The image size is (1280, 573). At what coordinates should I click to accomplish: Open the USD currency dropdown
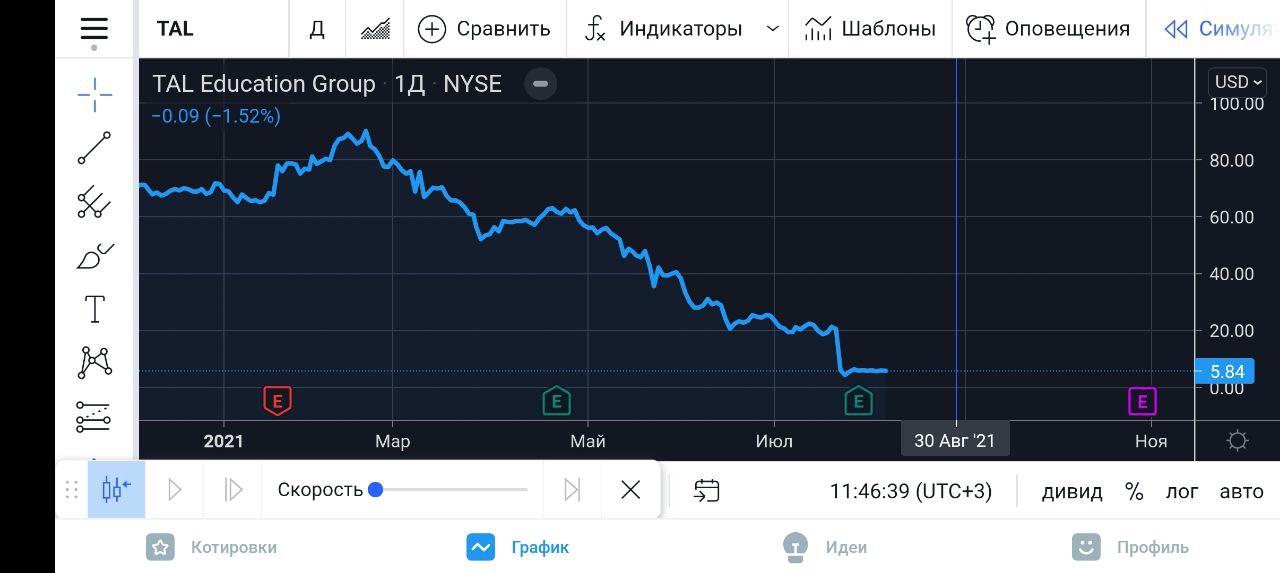click(x=1236, y=82)
